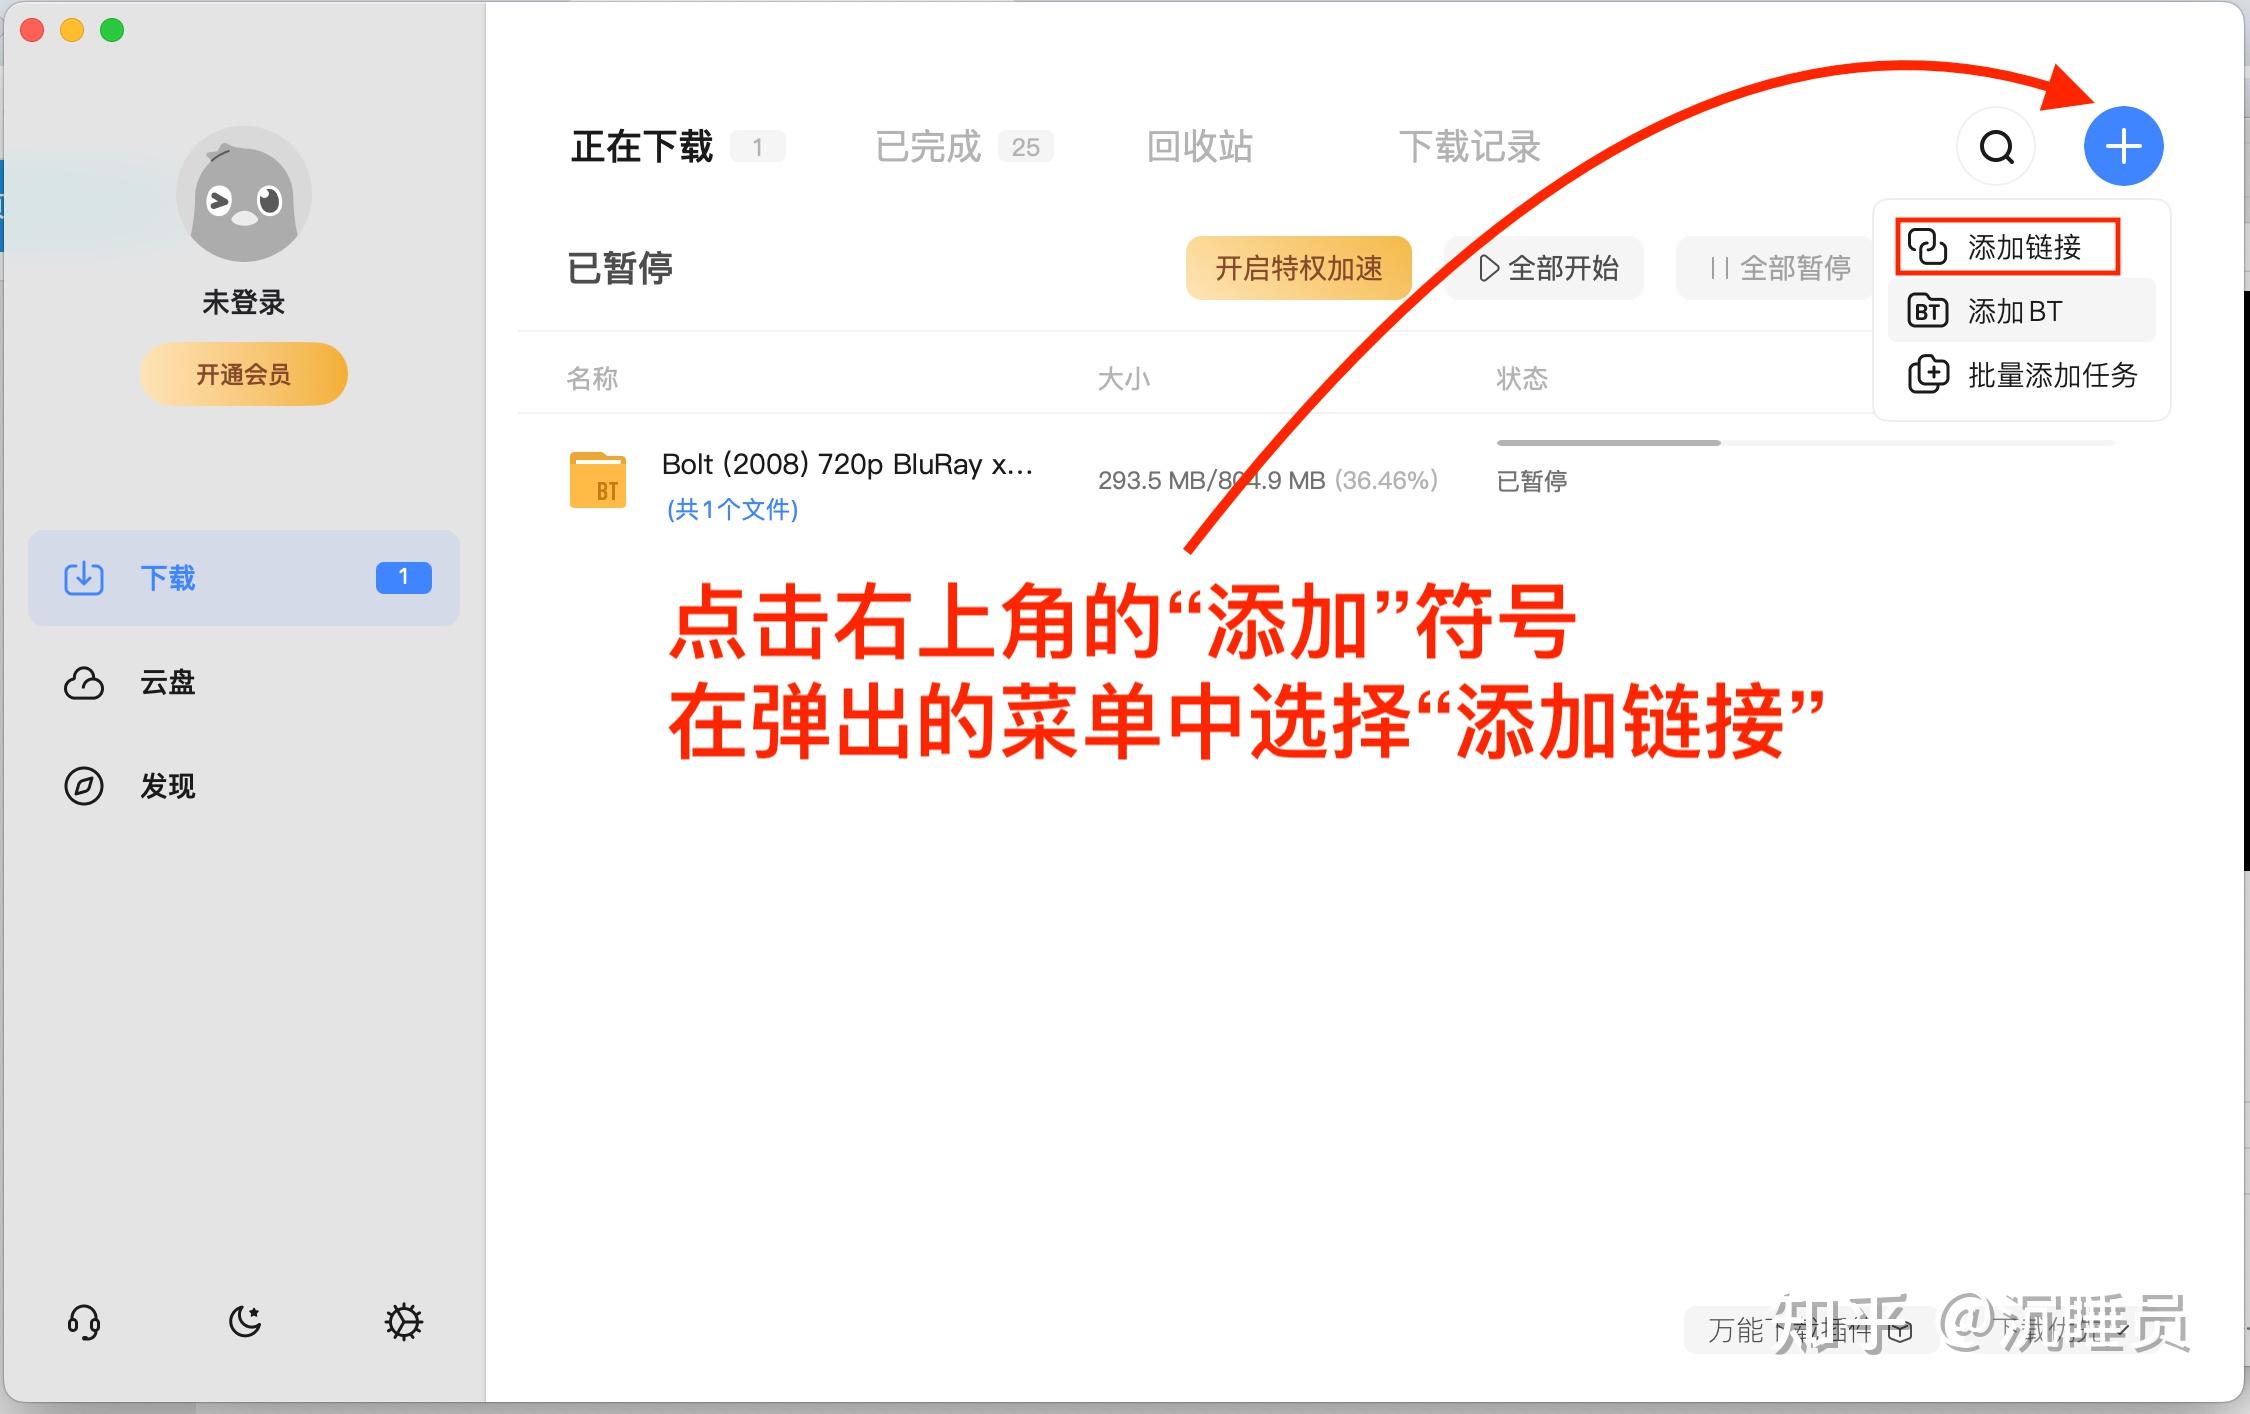This screenshot has height=1414, width=2250.
Task: Open the 下载记录 tab
Action: pyautogui.click(x=1469, y=147)
